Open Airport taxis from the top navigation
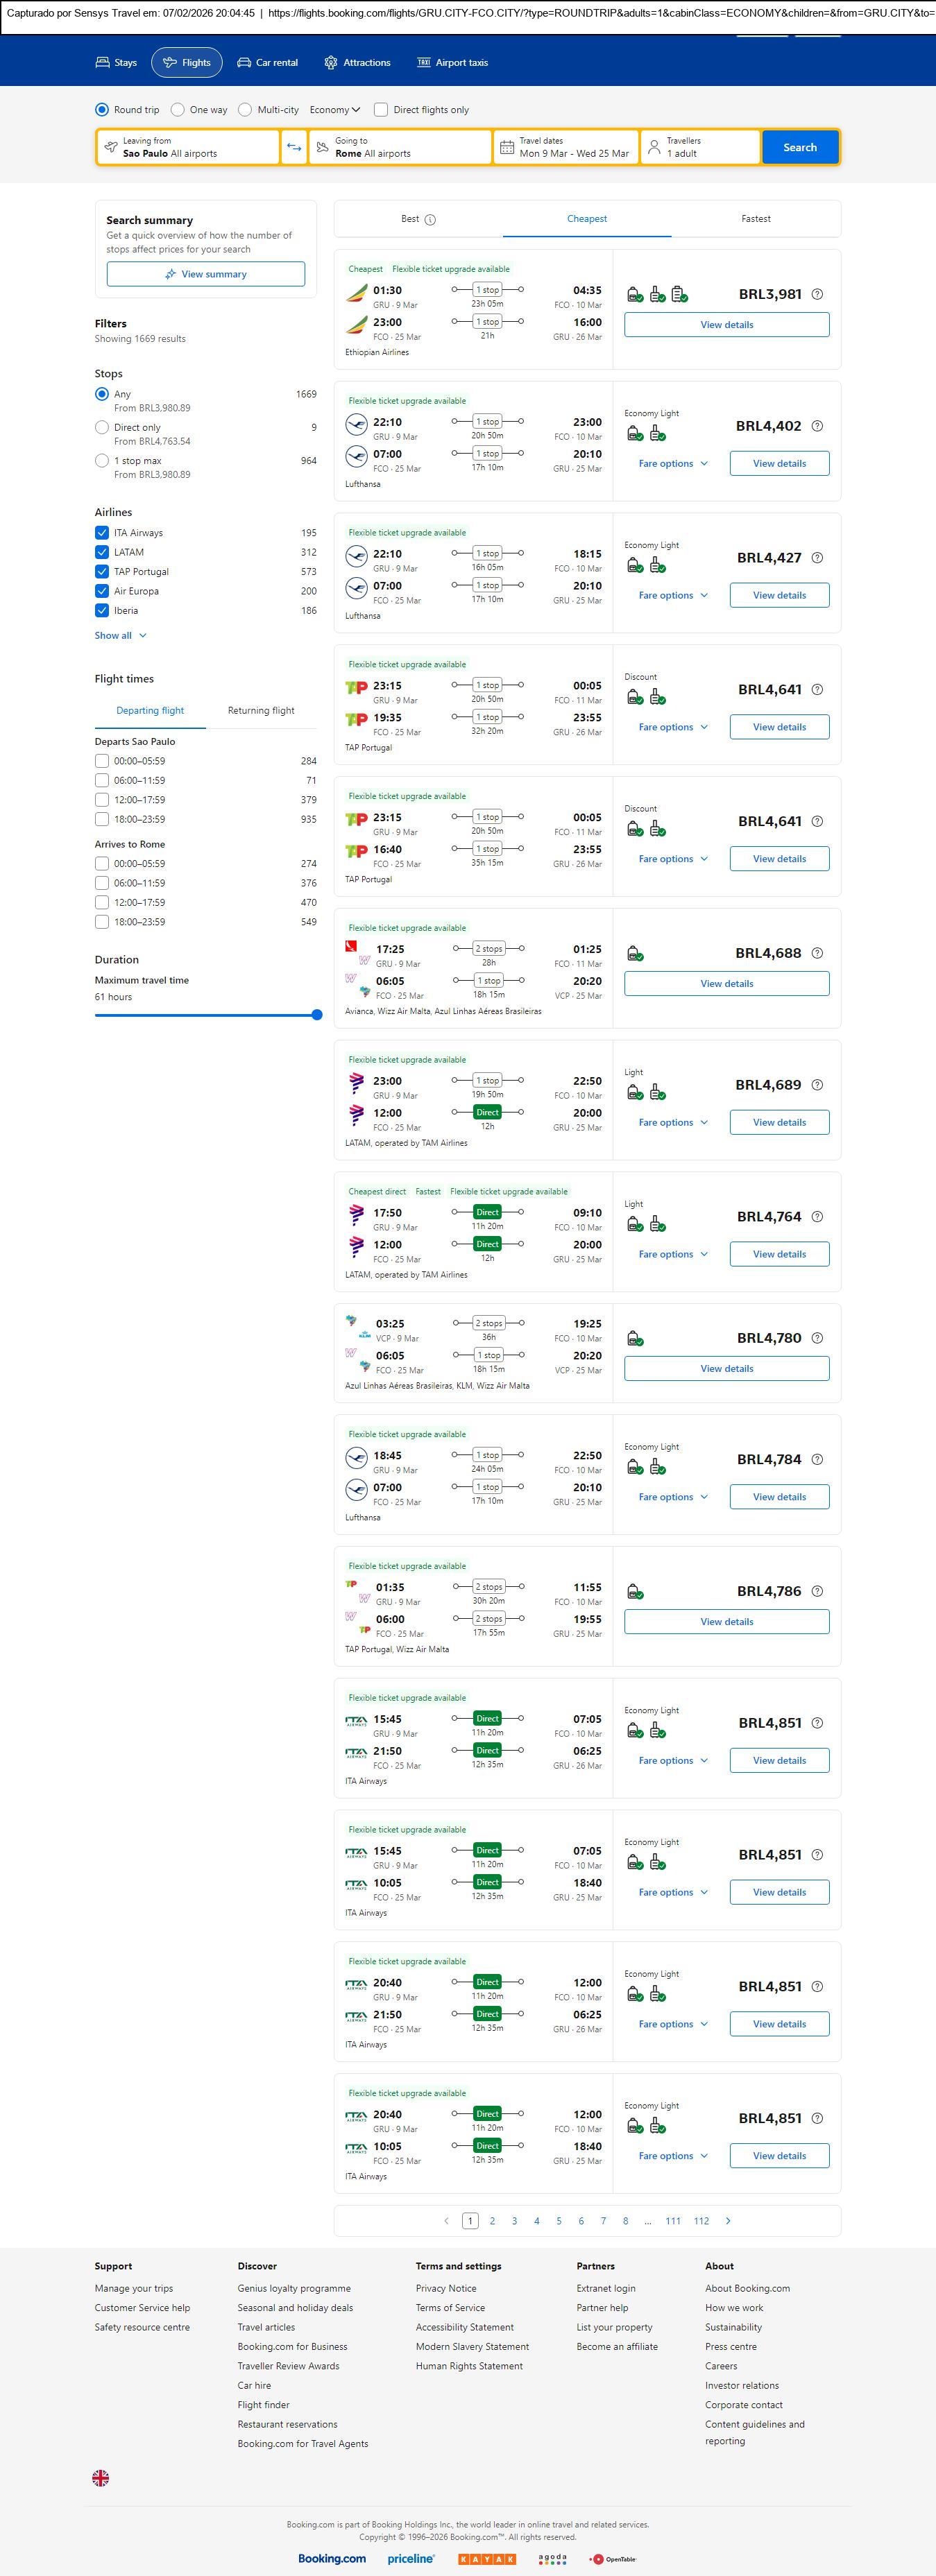 click(452, 62)
